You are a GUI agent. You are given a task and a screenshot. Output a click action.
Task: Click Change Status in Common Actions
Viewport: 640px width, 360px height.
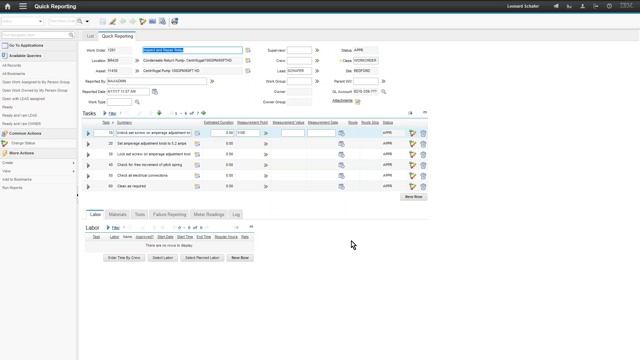23,143
